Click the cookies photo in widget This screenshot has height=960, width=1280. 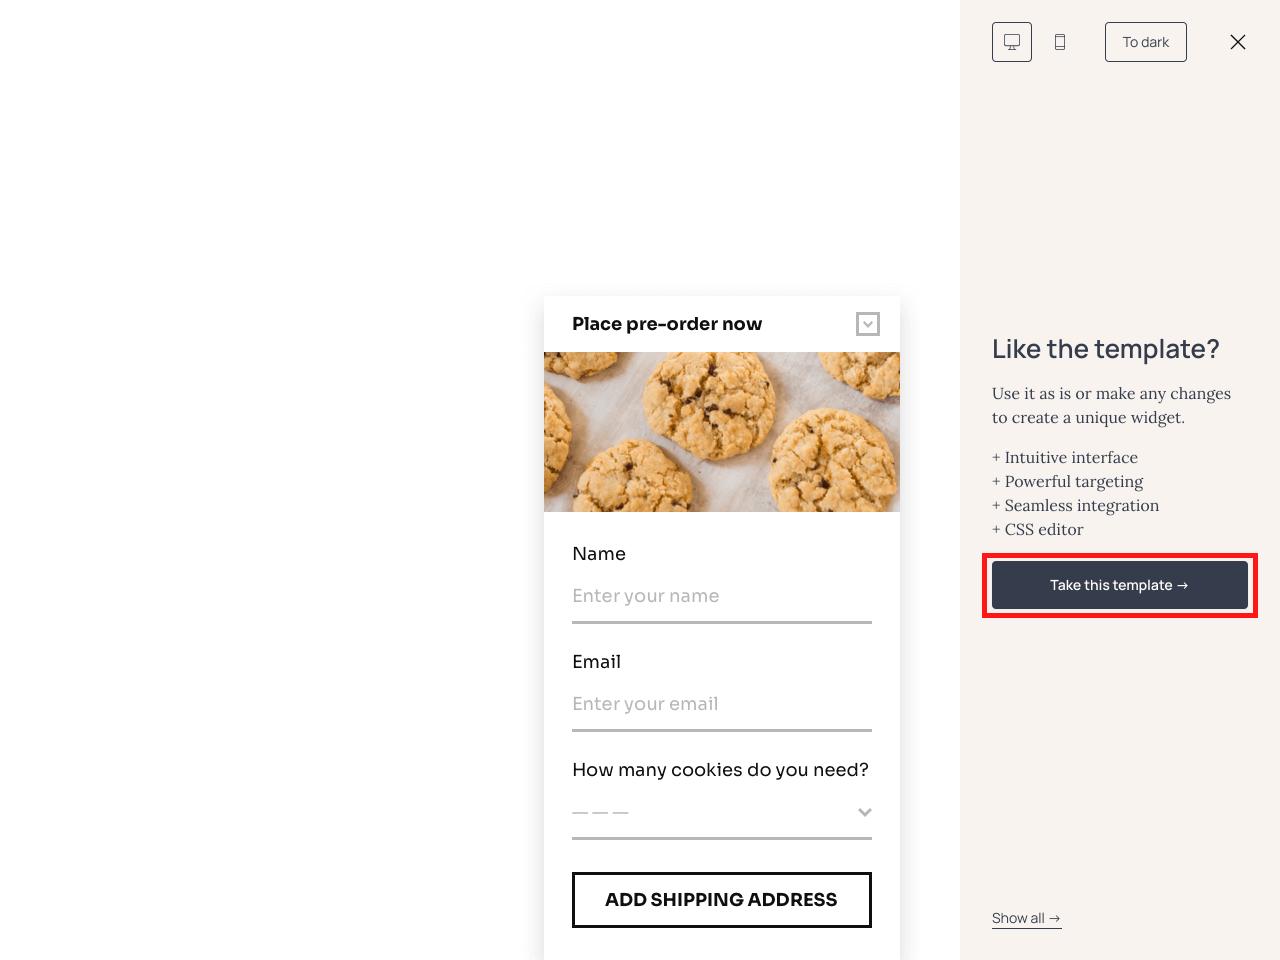click(x=722, y=432)
